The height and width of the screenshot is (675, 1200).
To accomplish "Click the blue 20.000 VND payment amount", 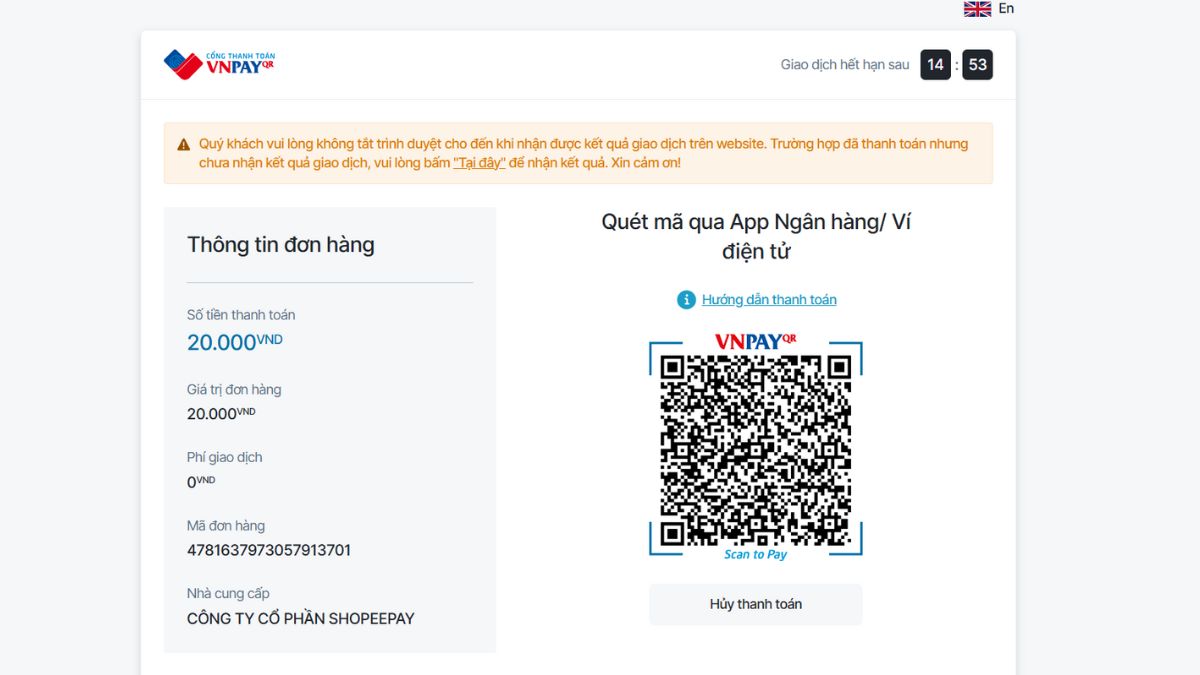I will 235,342.
